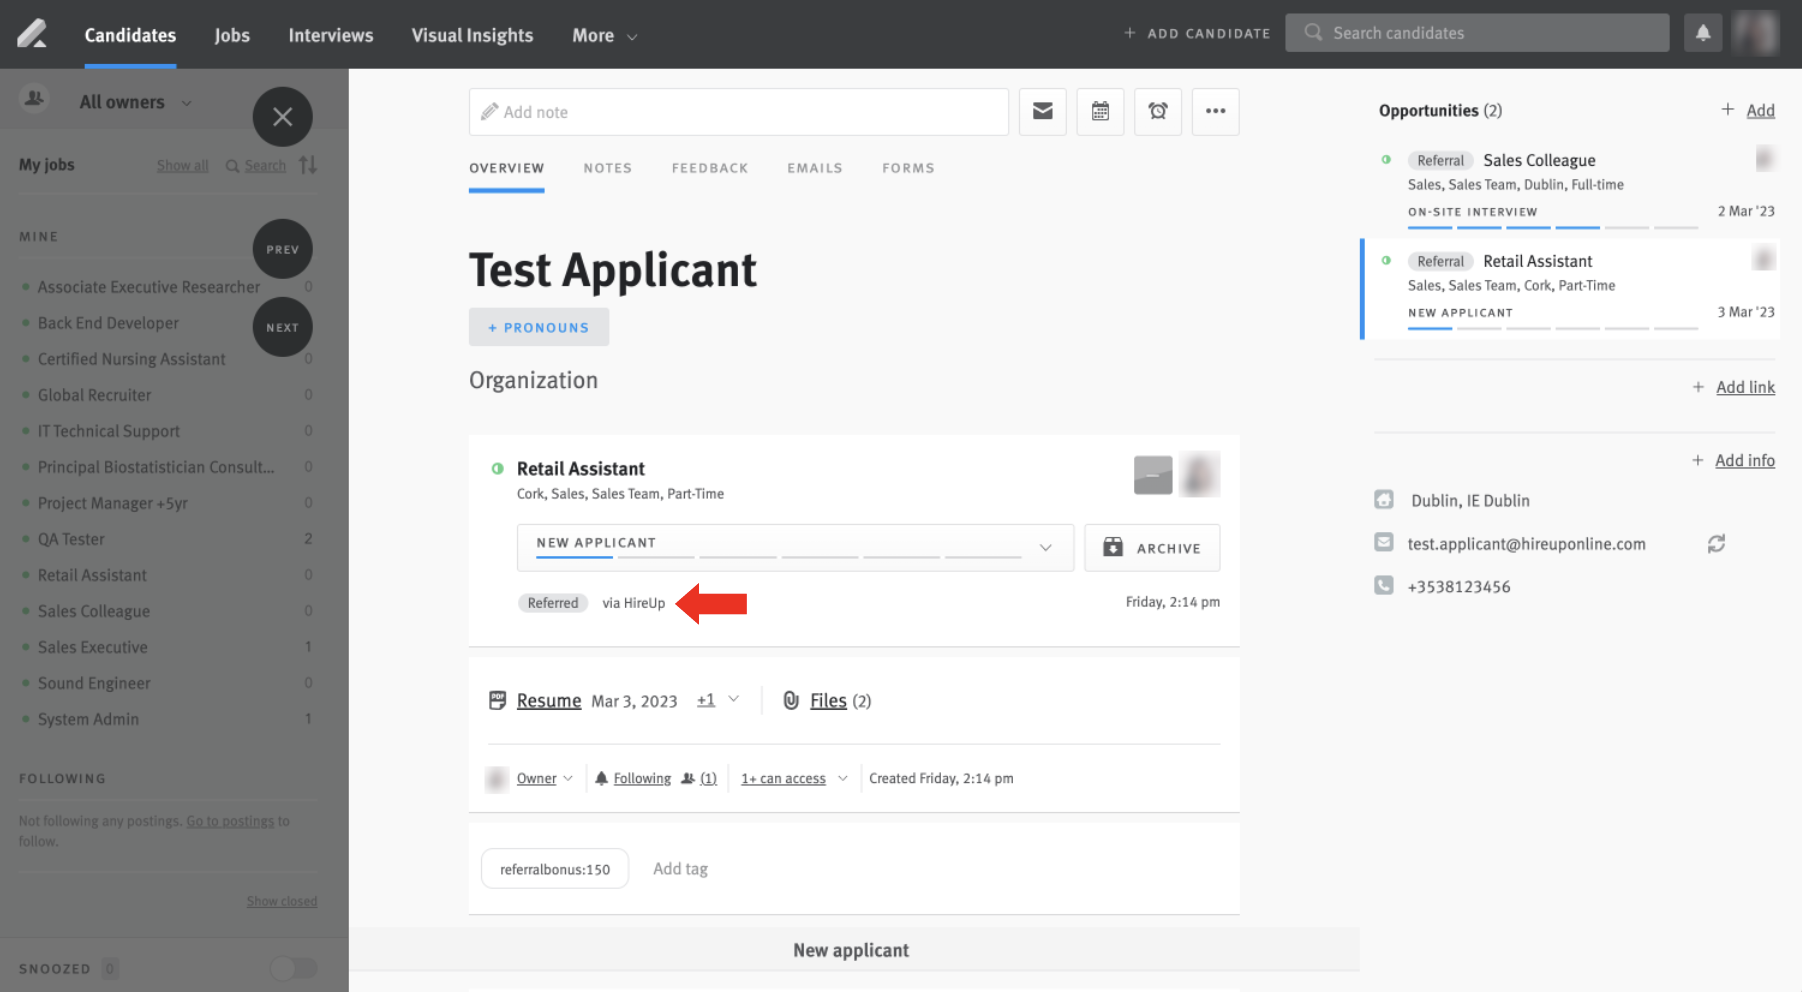This screenshot has width=1802, height=992.
Task: Click the paperclip Files icon
Action: (791, 700)
